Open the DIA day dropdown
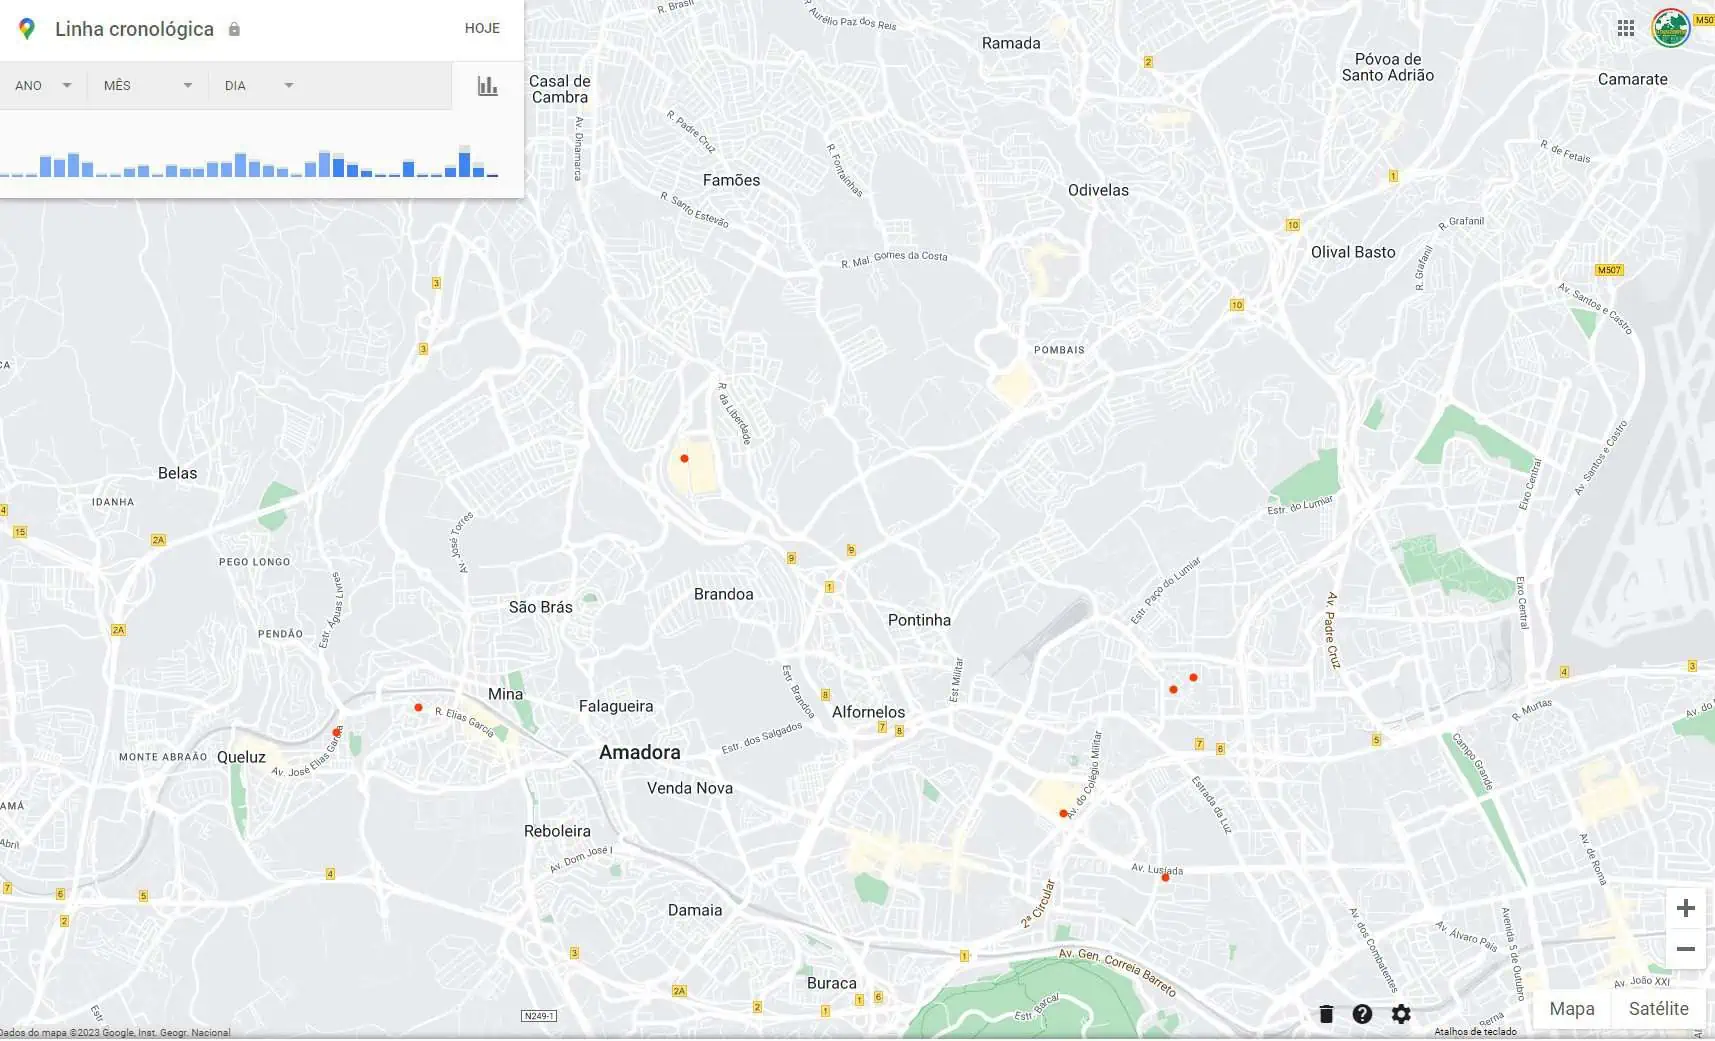 (x=259, y=86)
